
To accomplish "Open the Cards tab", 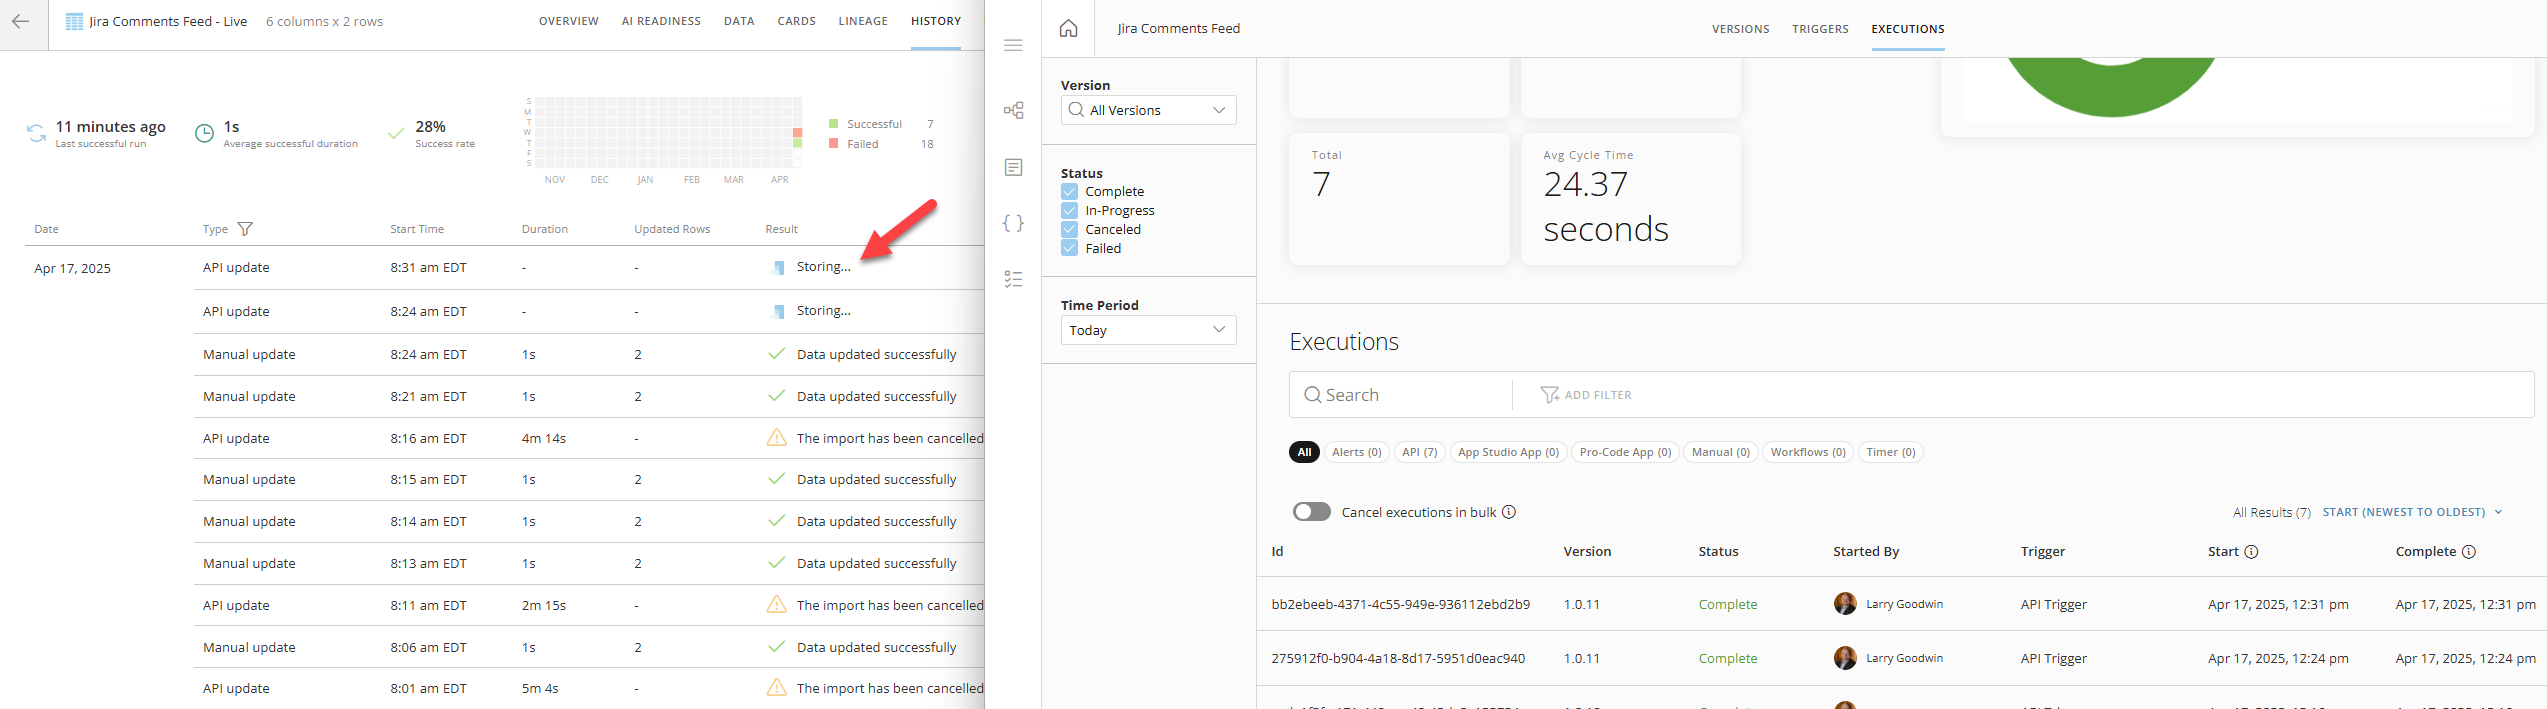I will pyautogui.click(x=797, y=21).
